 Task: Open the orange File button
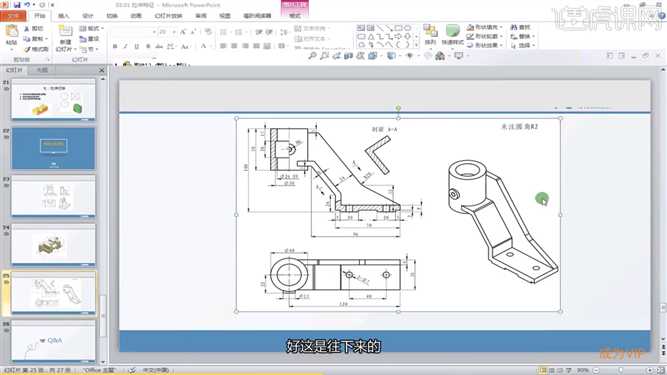pyautogui.click(x=13, y=16)
